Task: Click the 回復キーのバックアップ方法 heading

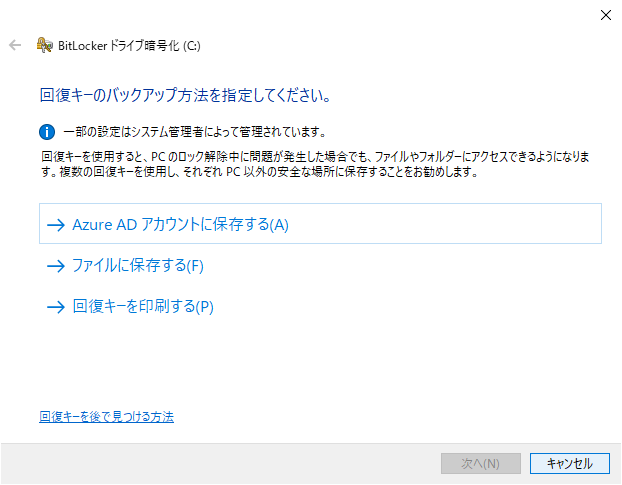Action: 185,95
